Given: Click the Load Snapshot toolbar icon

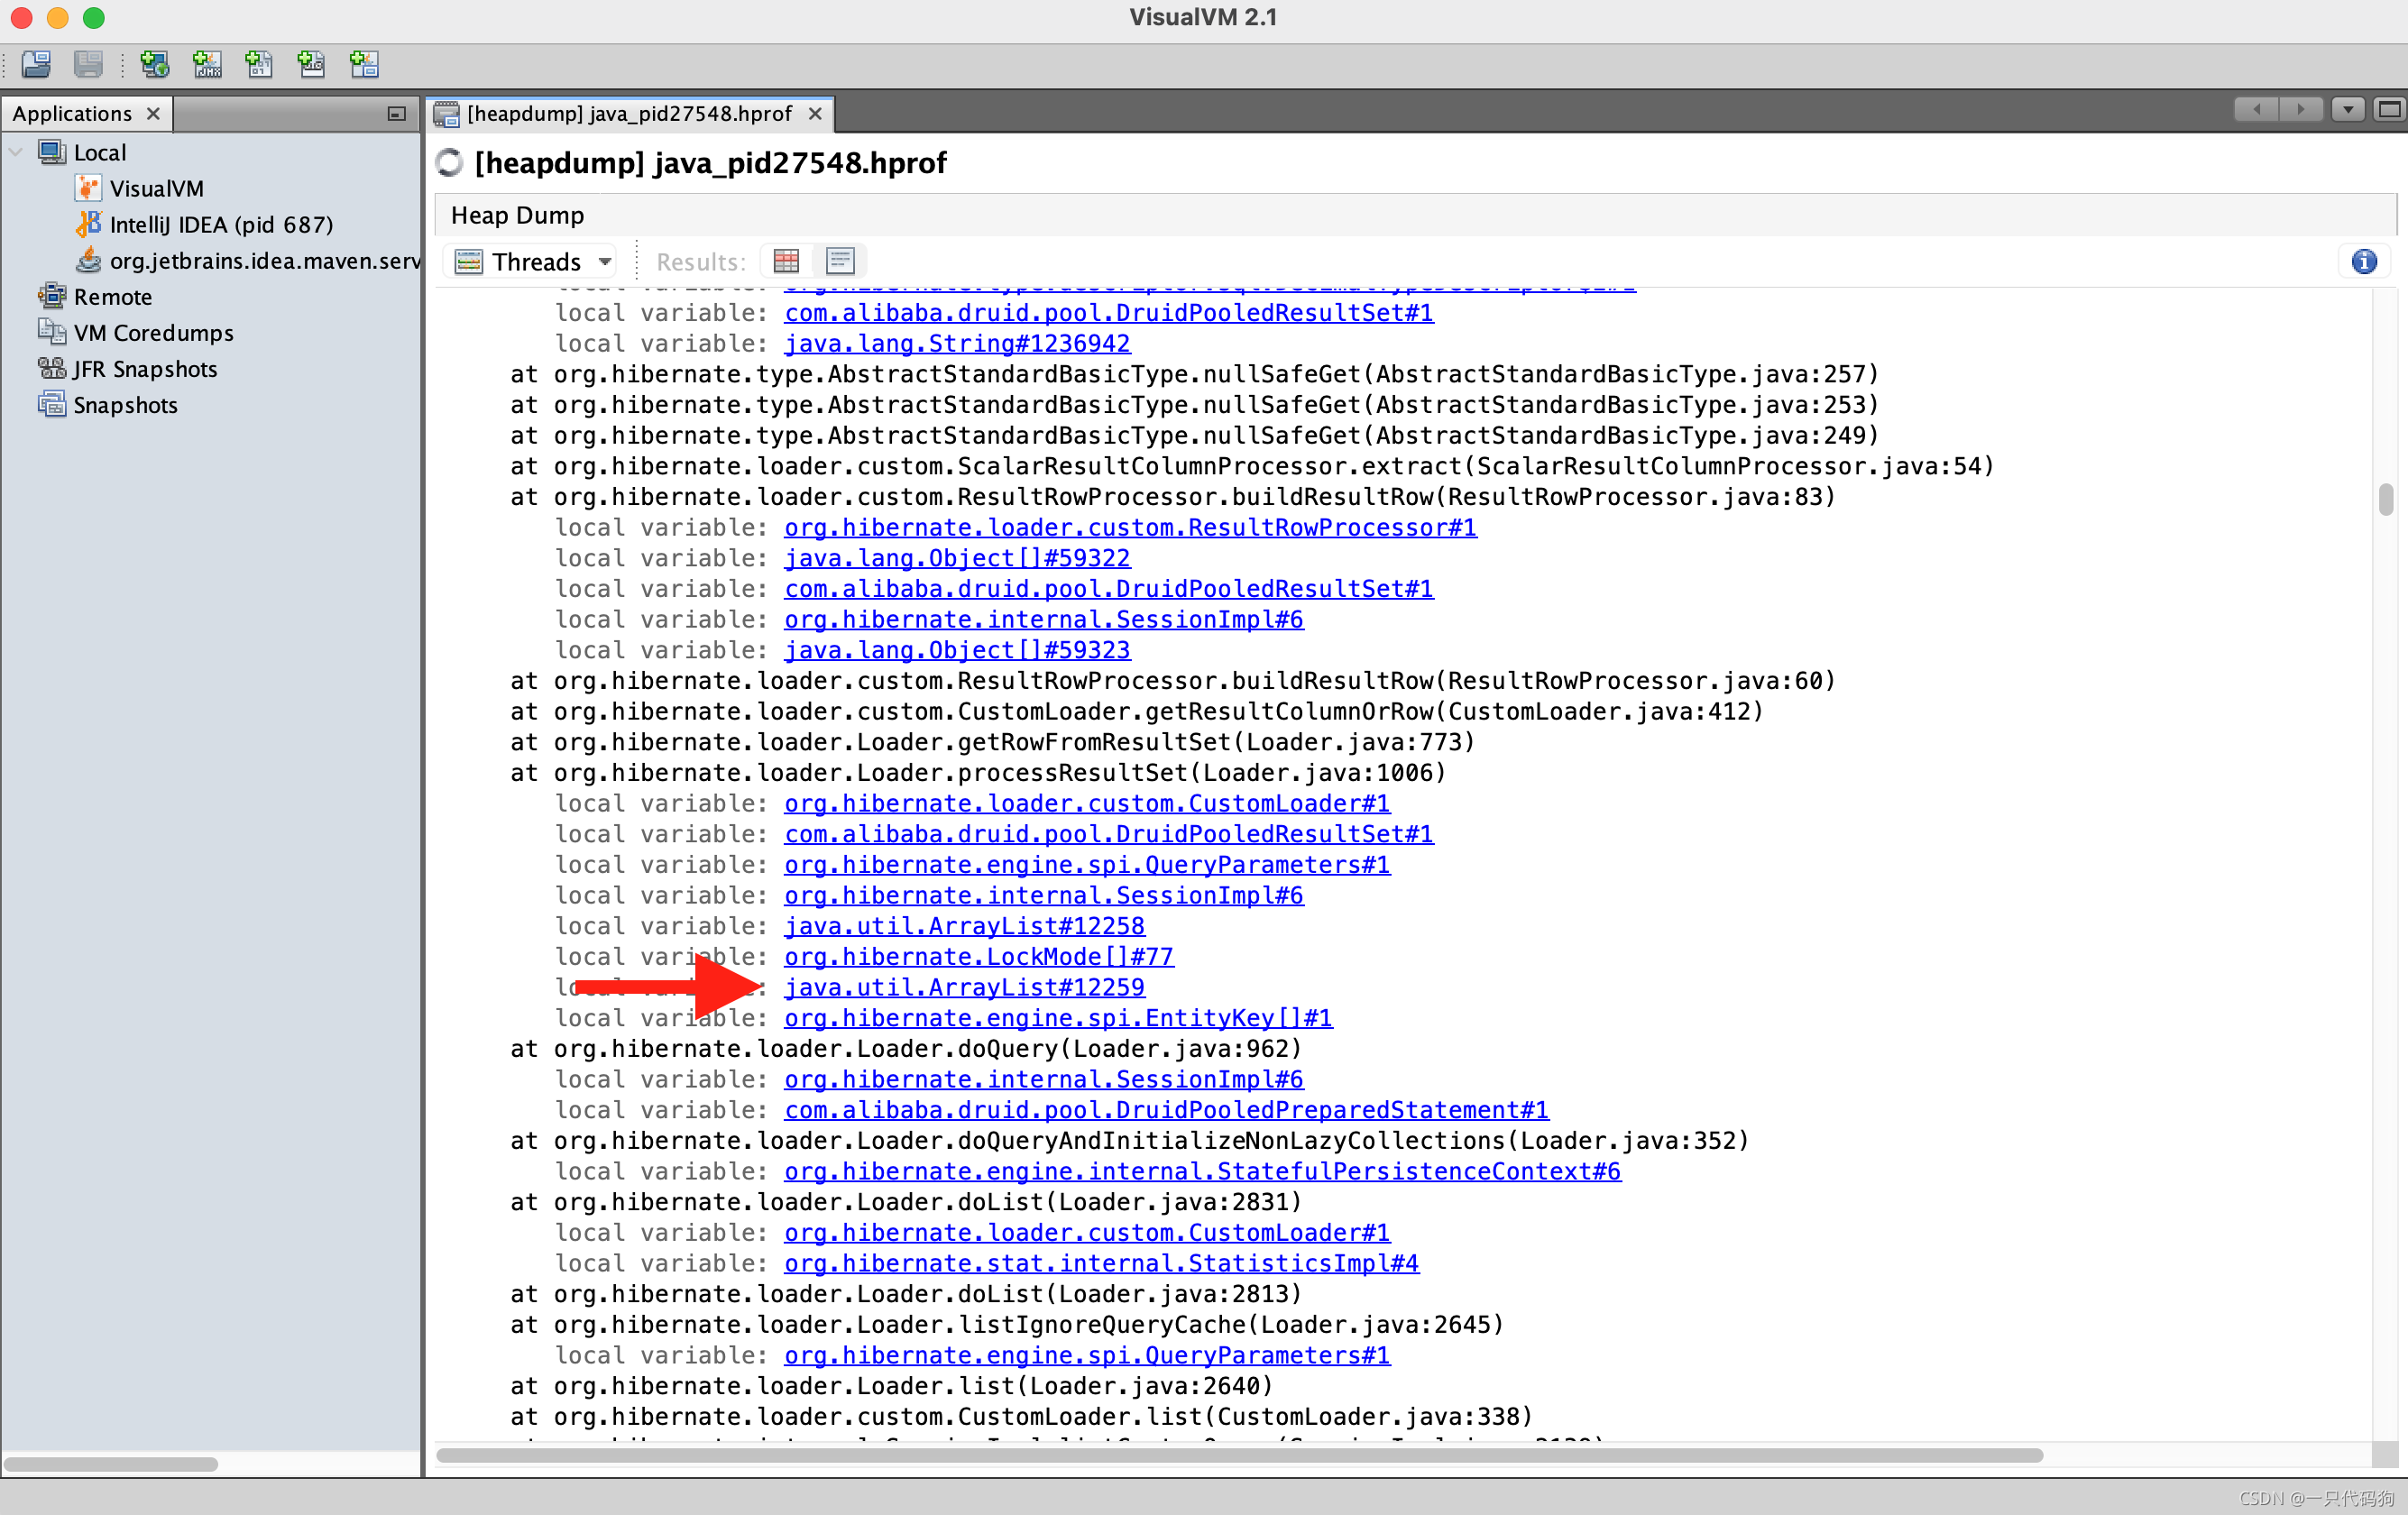Looking at the screenshot, I should [x=37, y=65].
